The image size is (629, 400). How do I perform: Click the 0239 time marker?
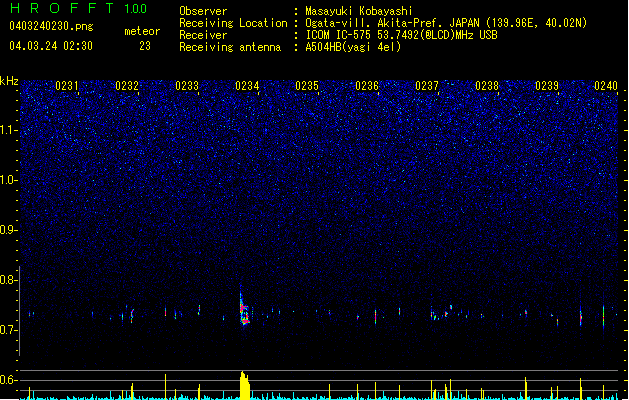(547, 86)
